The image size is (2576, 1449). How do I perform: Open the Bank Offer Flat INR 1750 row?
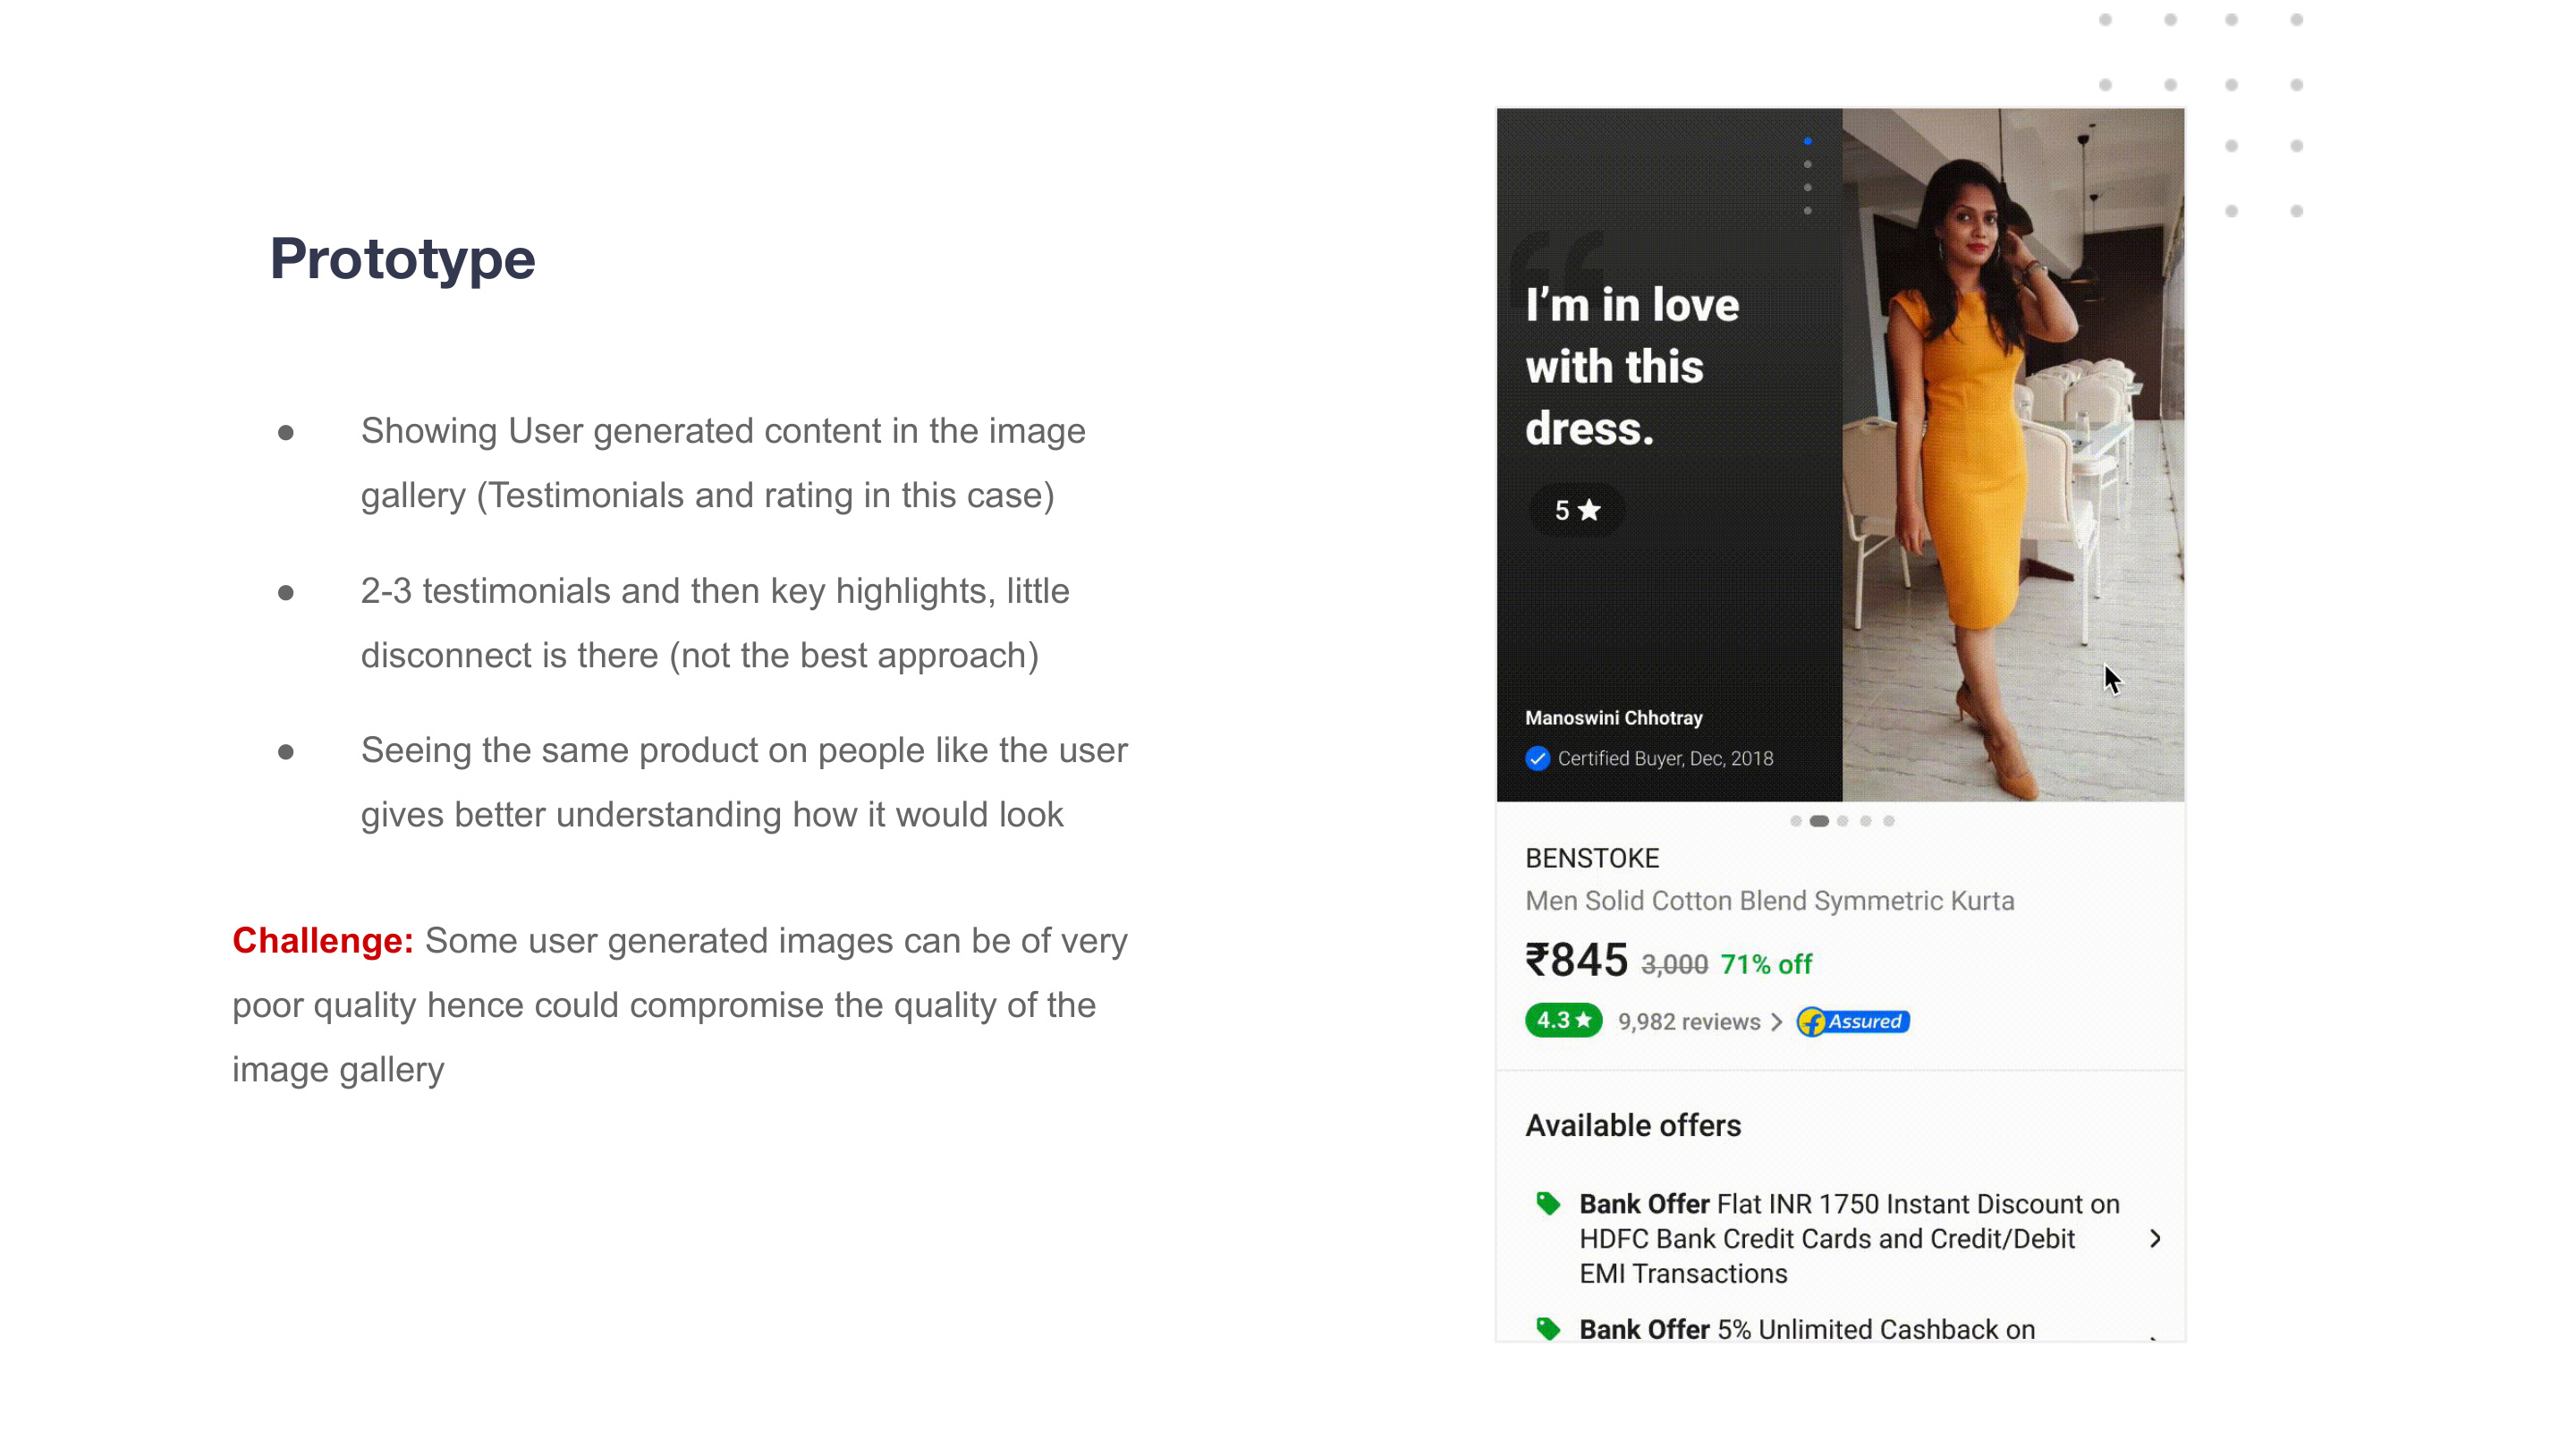(1840, 1238)
